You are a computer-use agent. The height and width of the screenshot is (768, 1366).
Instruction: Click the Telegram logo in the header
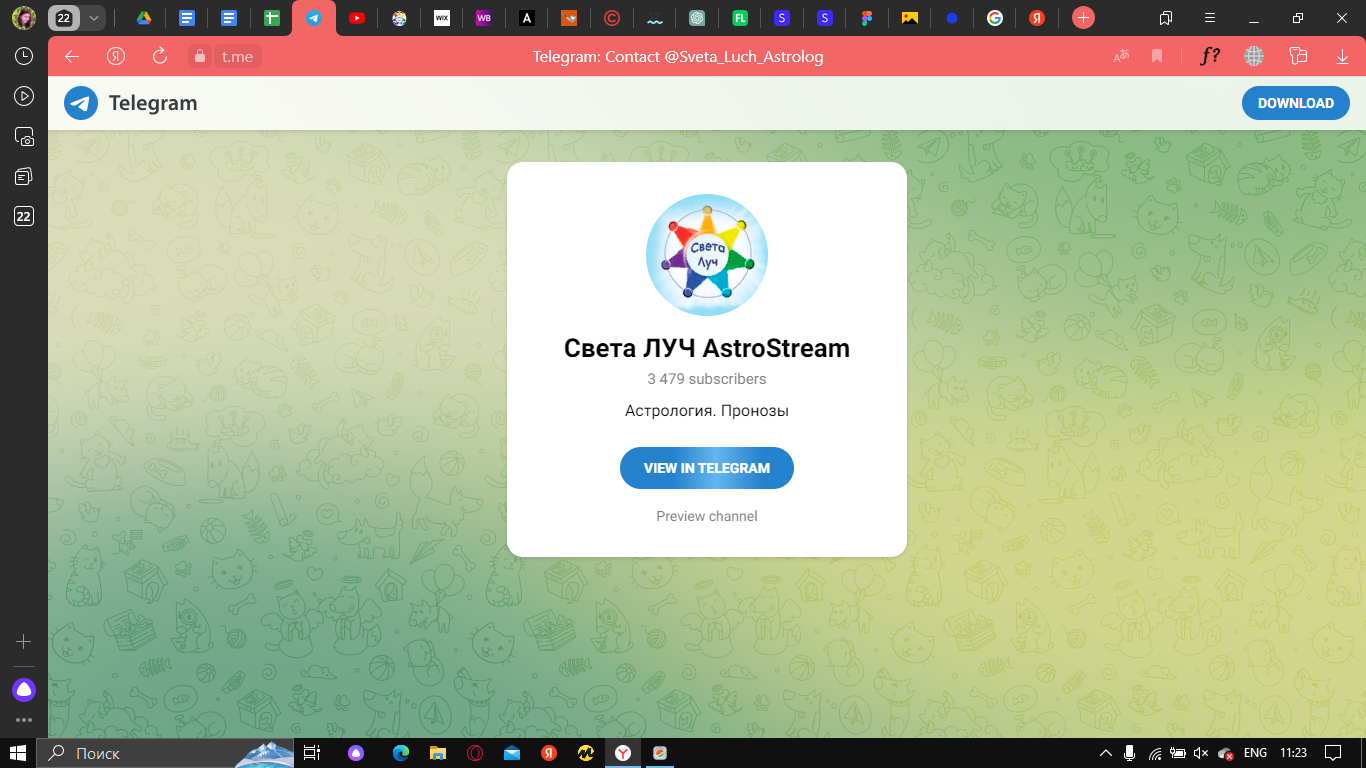(131, 103)
